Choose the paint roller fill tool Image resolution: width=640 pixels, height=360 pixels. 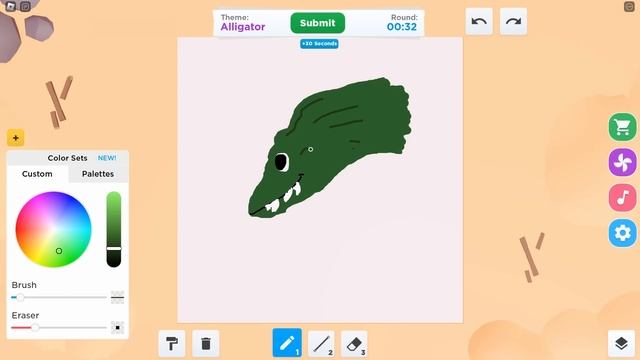pos(172,344)
